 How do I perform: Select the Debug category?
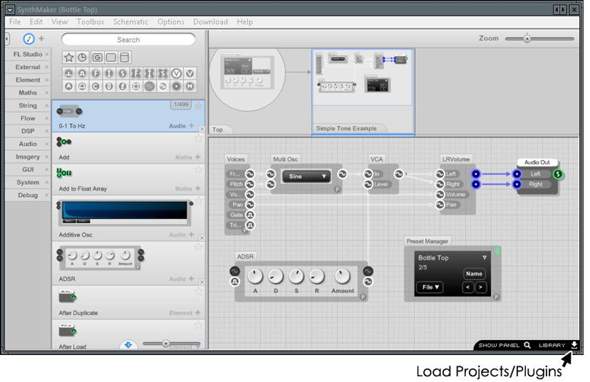coord(28,195)
